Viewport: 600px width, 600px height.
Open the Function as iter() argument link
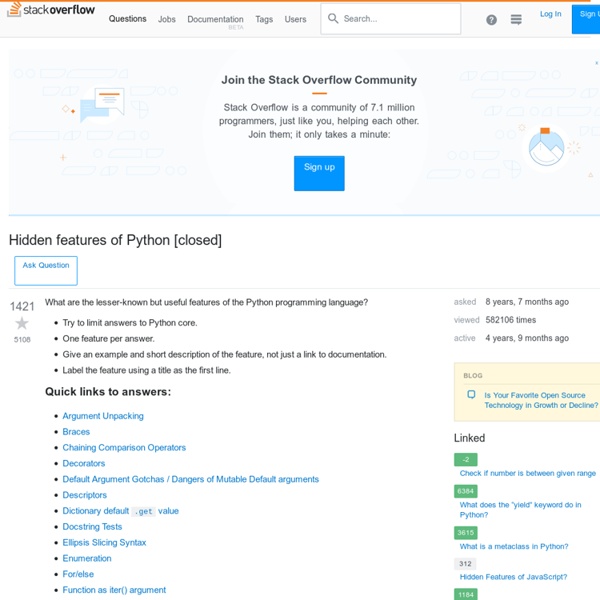tap(114, 590)
